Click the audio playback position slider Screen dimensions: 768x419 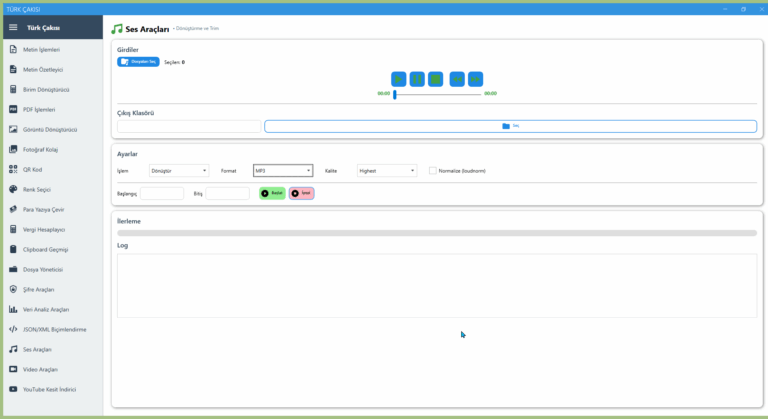[437, 94]
